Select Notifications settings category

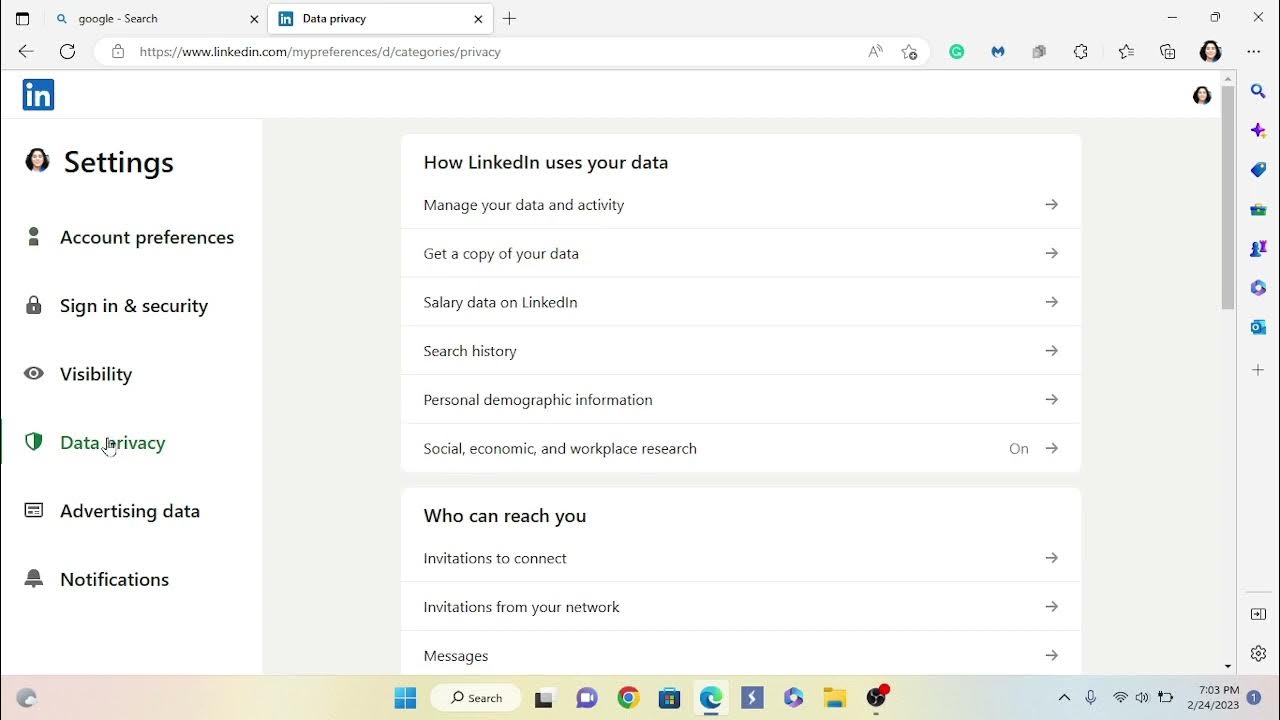coord(115,579)
